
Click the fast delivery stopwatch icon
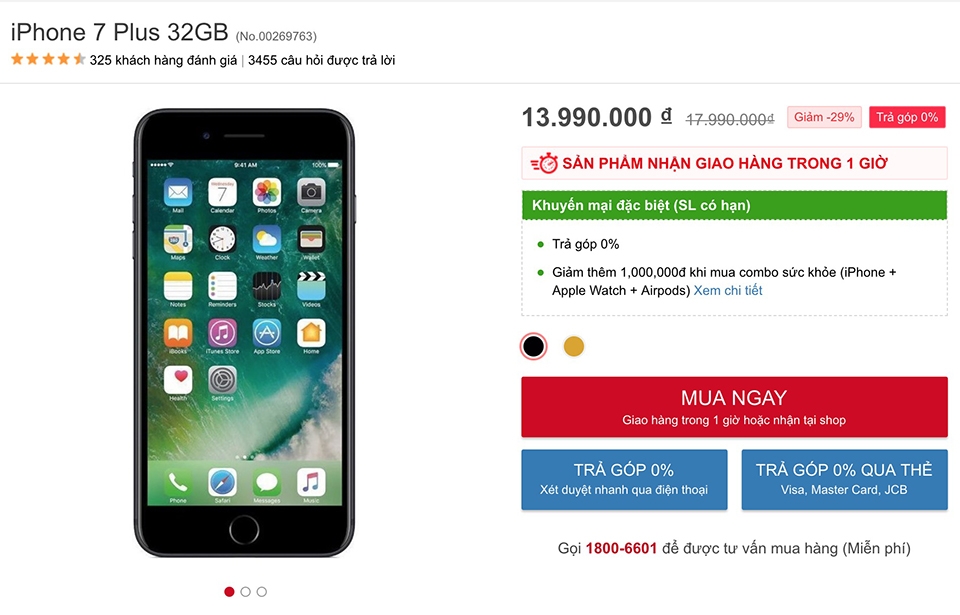tap(544, 164)
